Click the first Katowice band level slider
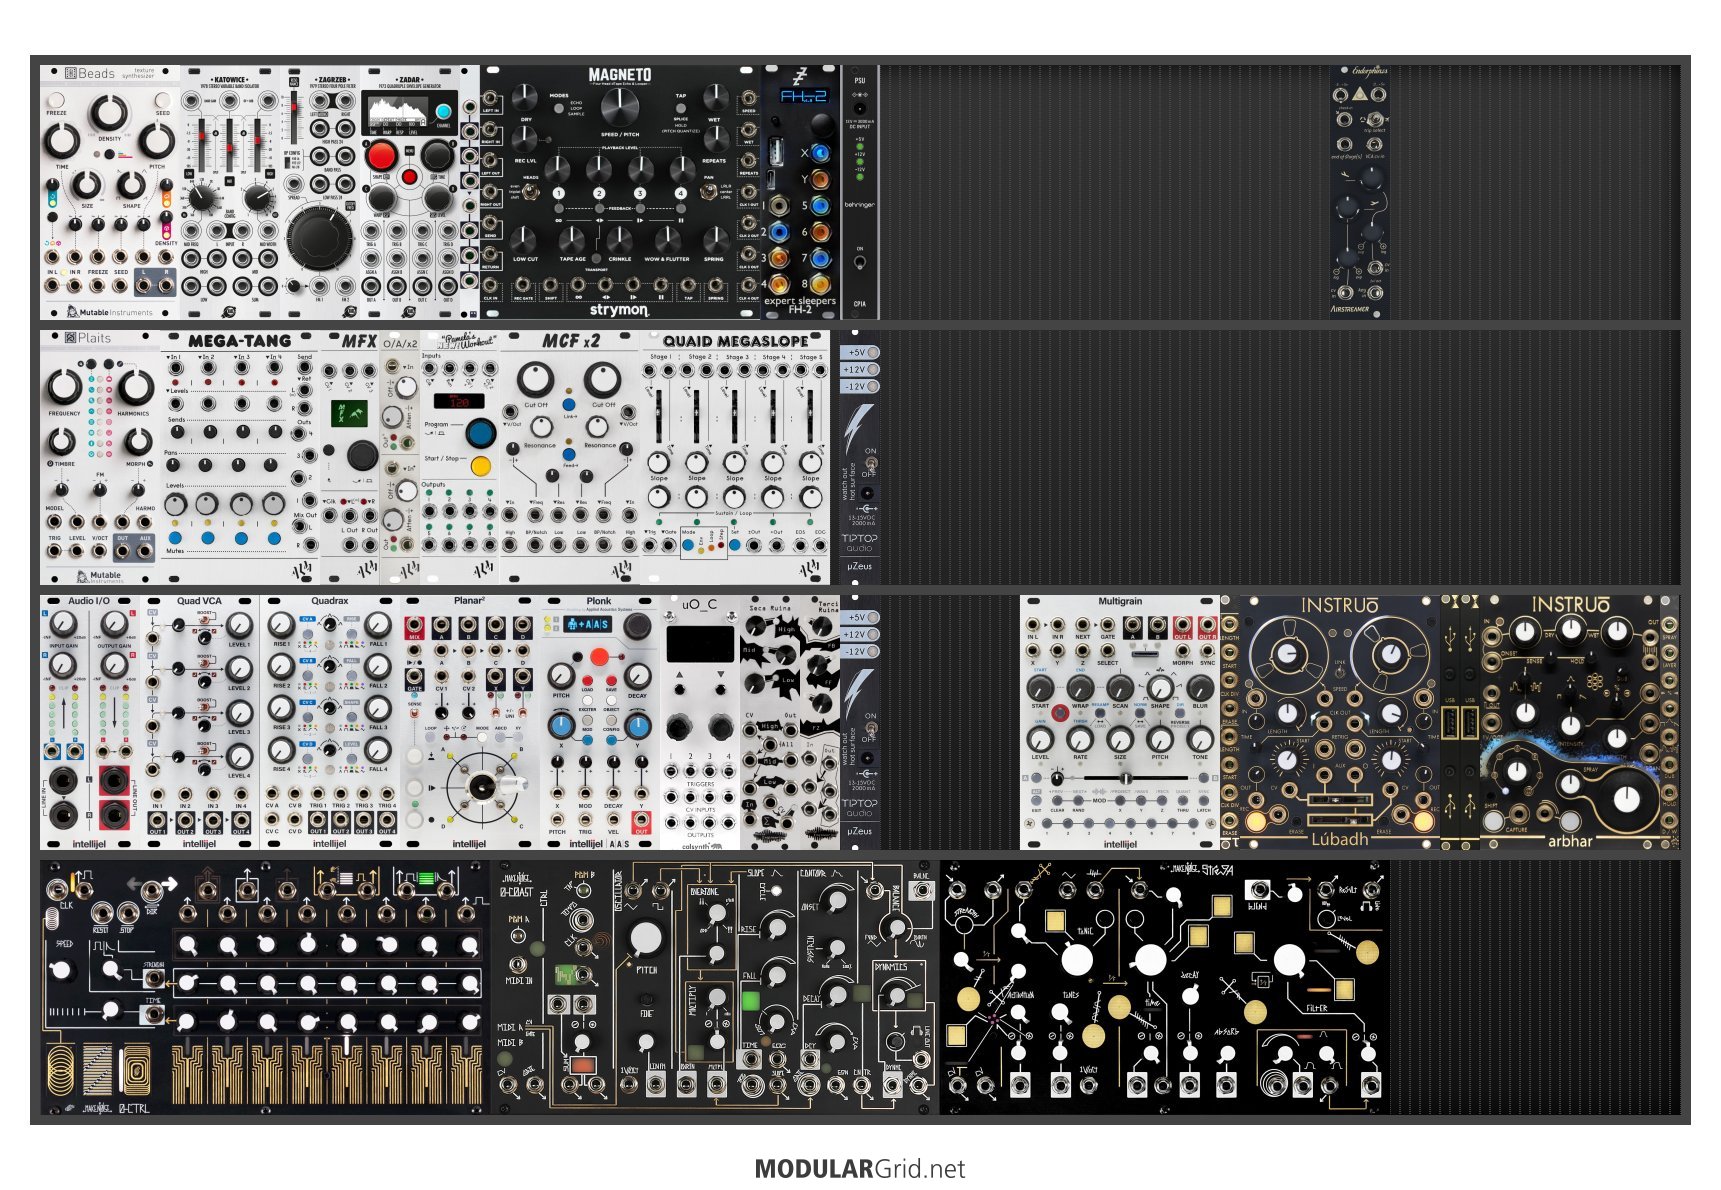1721x1190 pixels. coord(204,147)
